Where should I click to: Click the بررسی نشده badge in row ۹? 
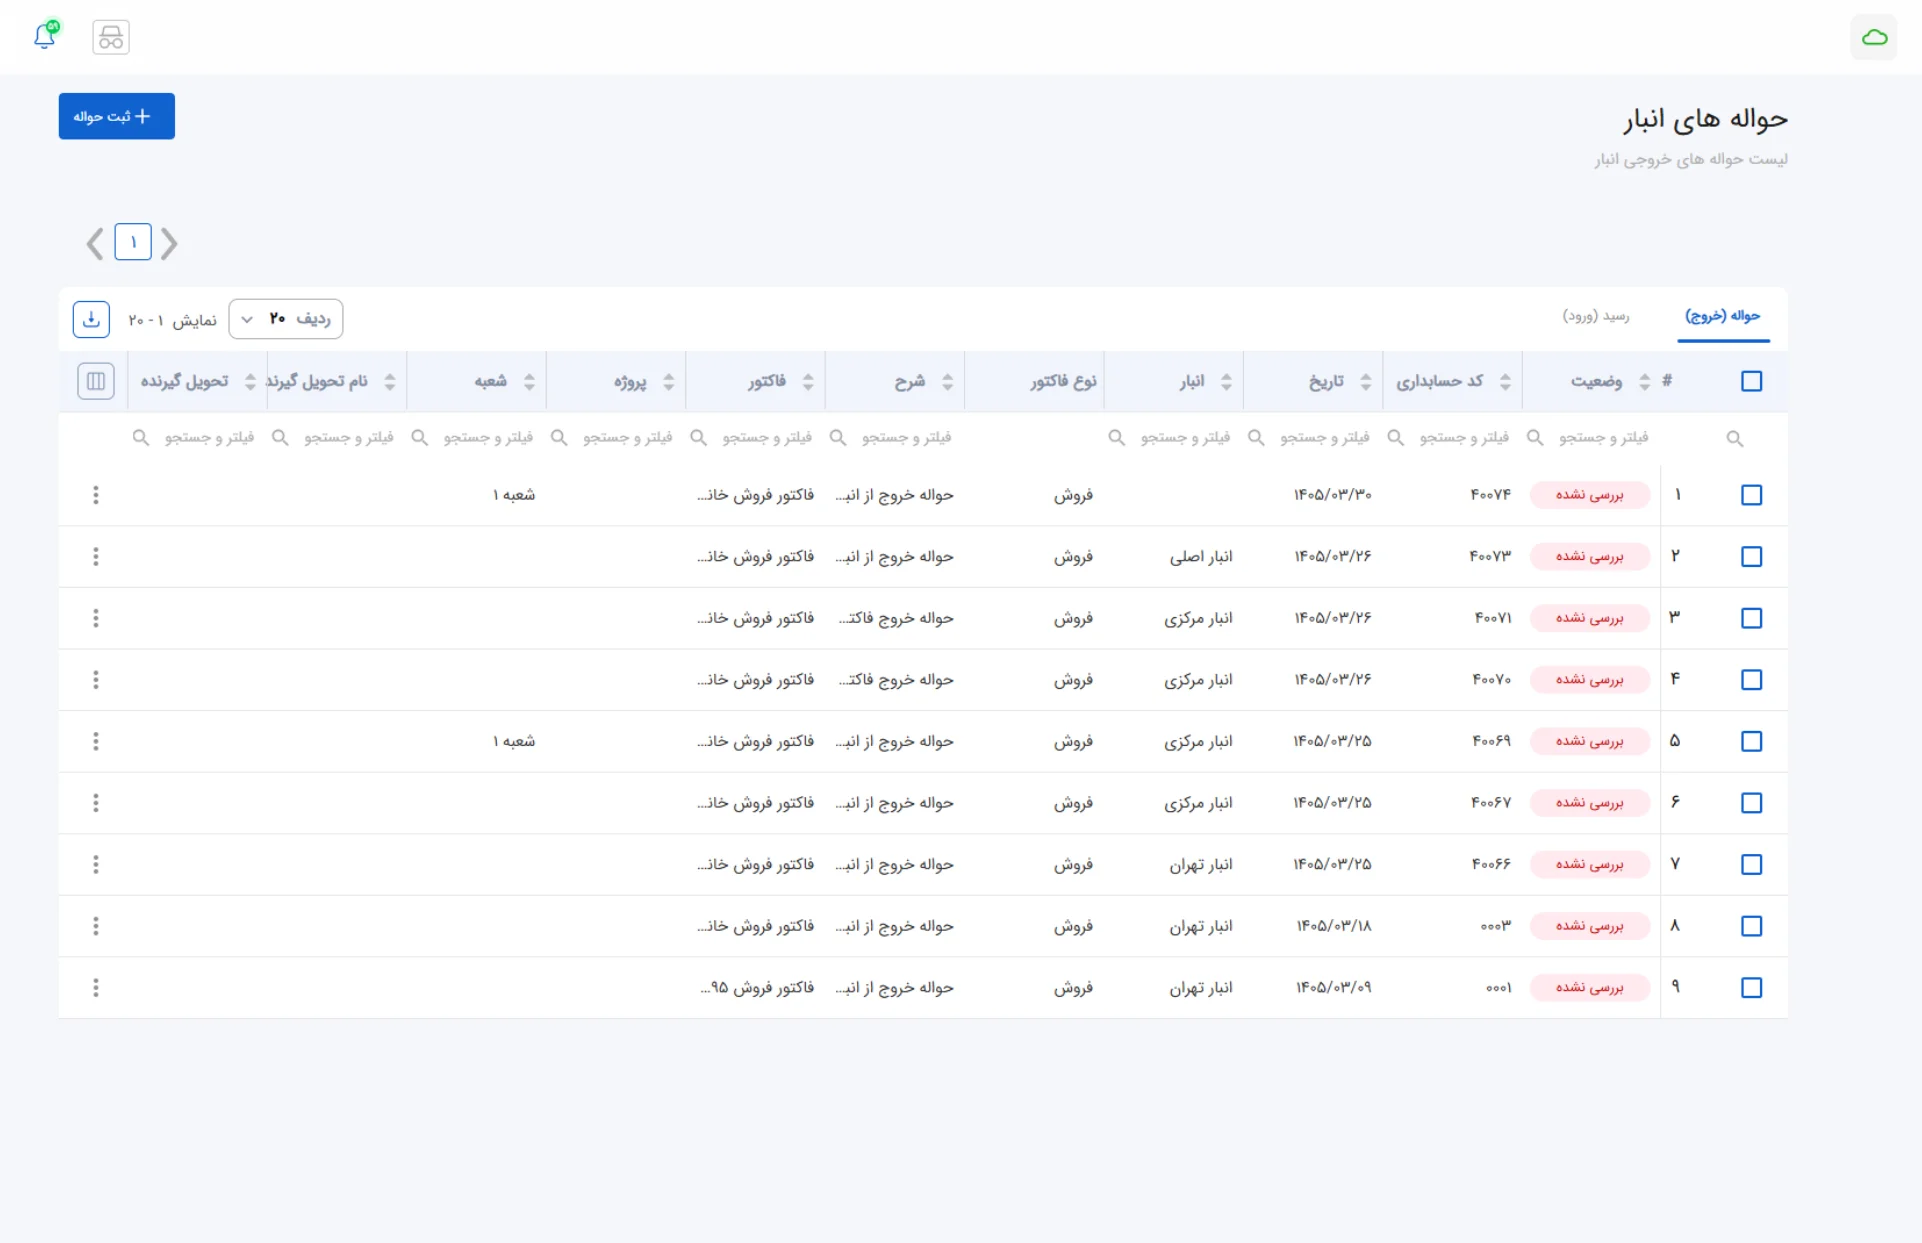pos(1590,988)
